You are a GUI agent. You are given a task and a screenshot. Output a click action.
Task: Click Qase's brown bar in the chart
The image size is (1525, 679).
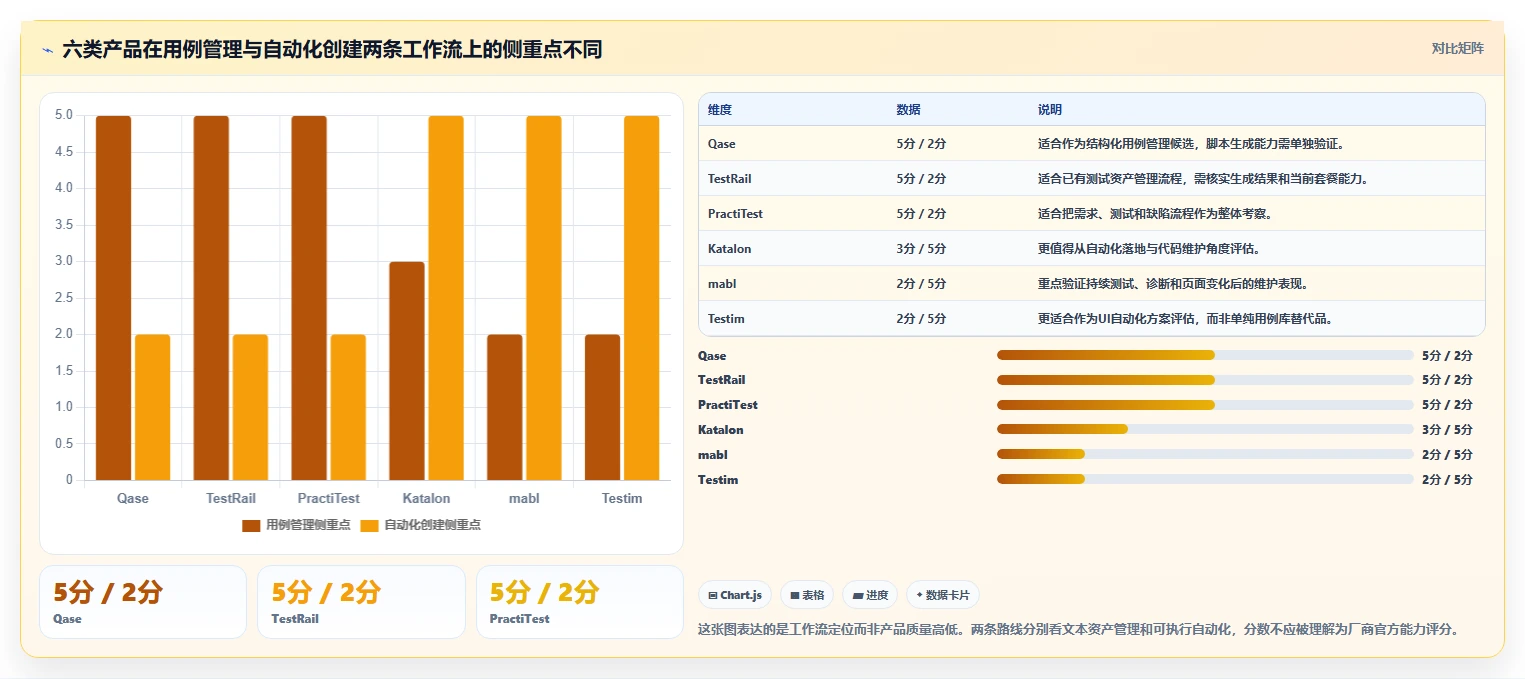coord(113,298)
